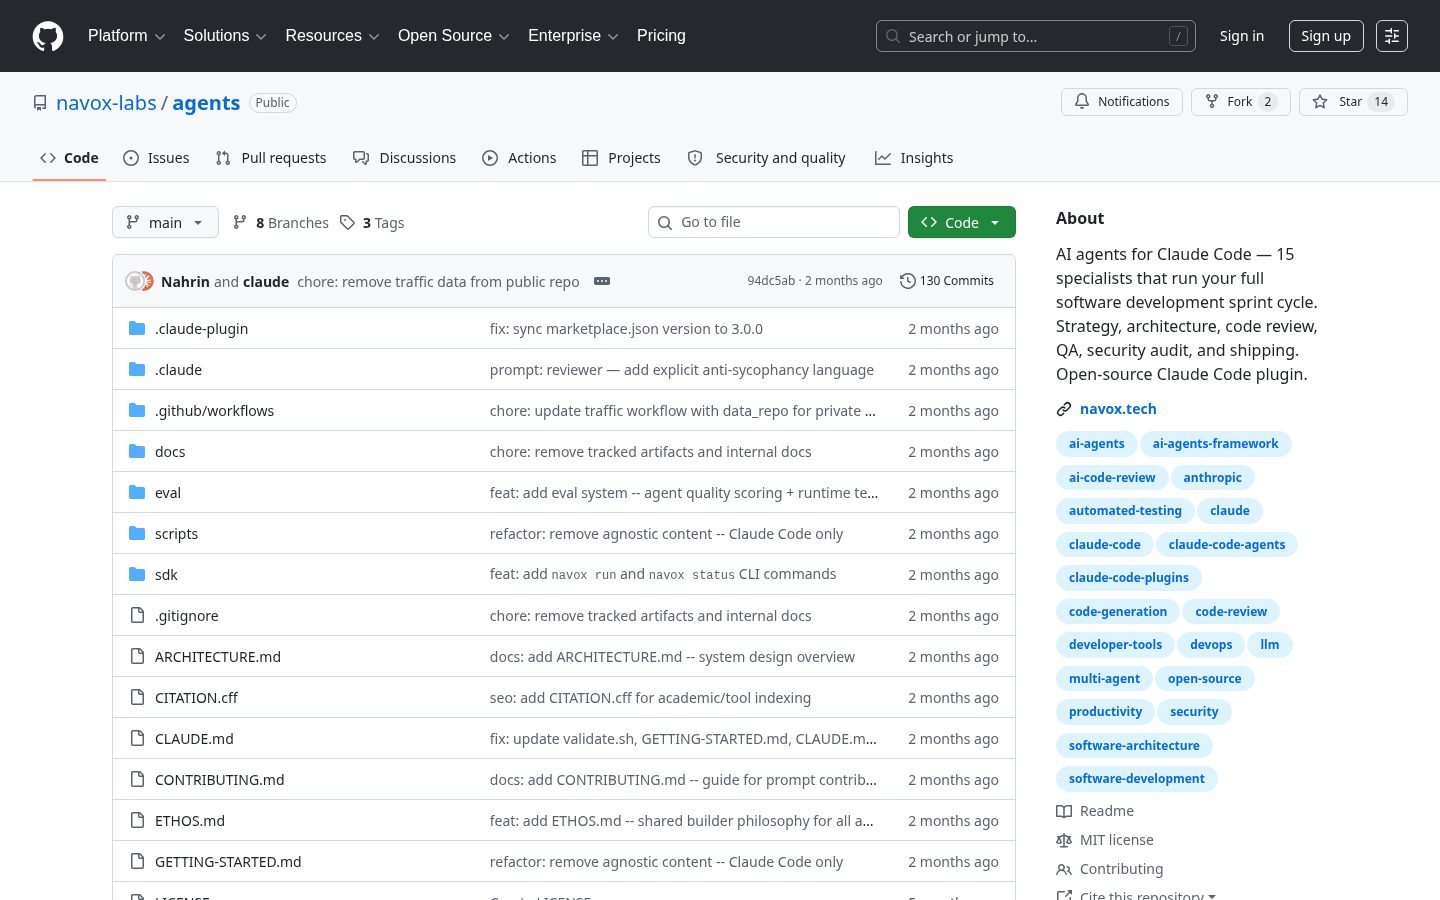The image size is (1440, 900).
Task: Click the folder icon for sdk
Action: (137, 574)
